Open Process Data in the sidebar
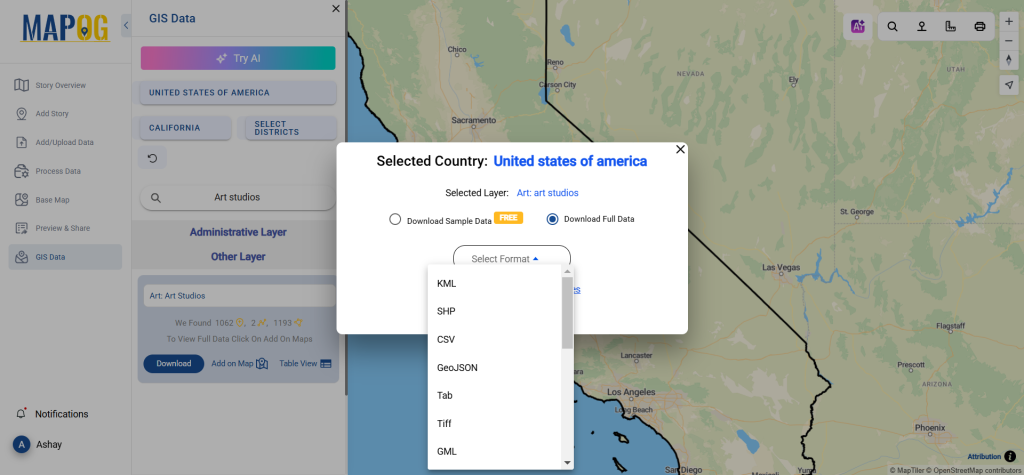 (x=57, y=171)
